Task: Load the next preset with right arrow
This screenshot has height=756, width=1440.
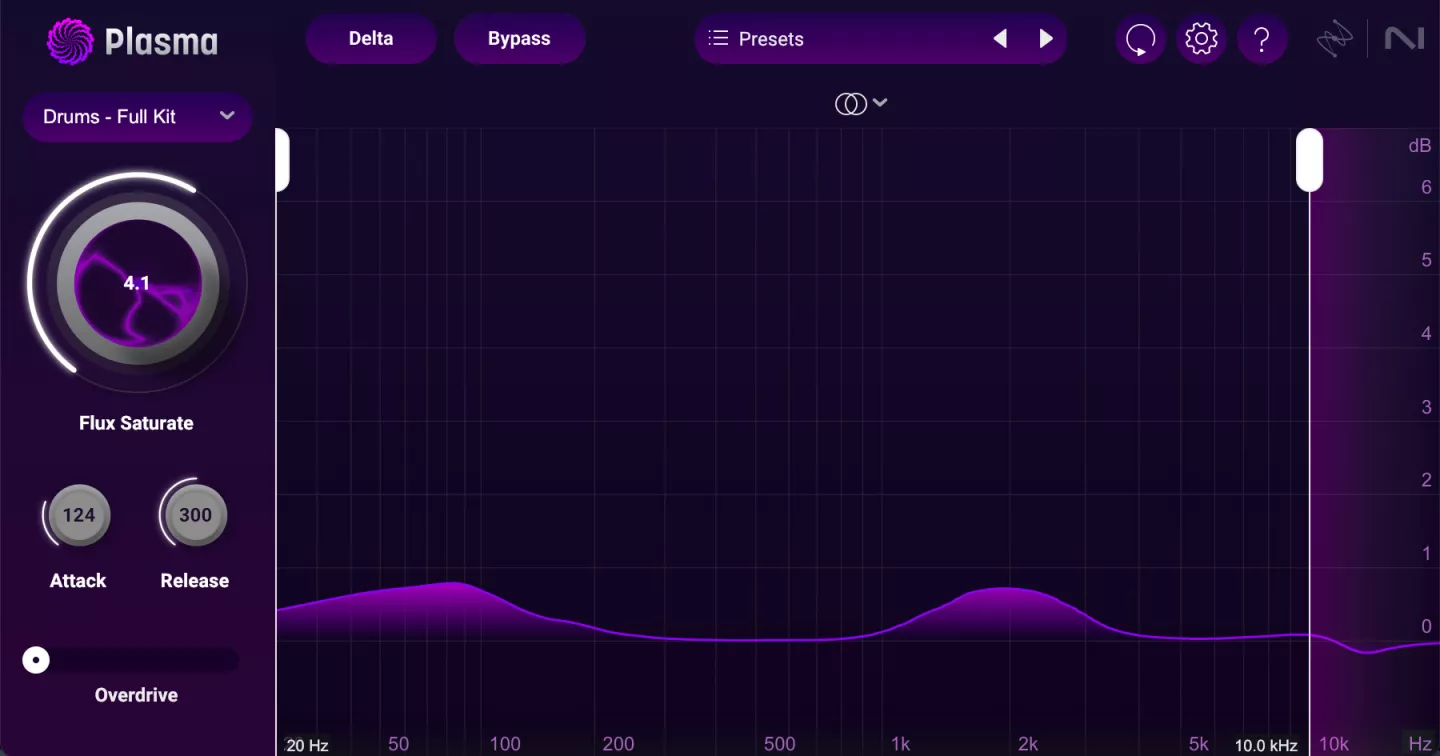Action: pyautogui.click(x=1046, y=39)
